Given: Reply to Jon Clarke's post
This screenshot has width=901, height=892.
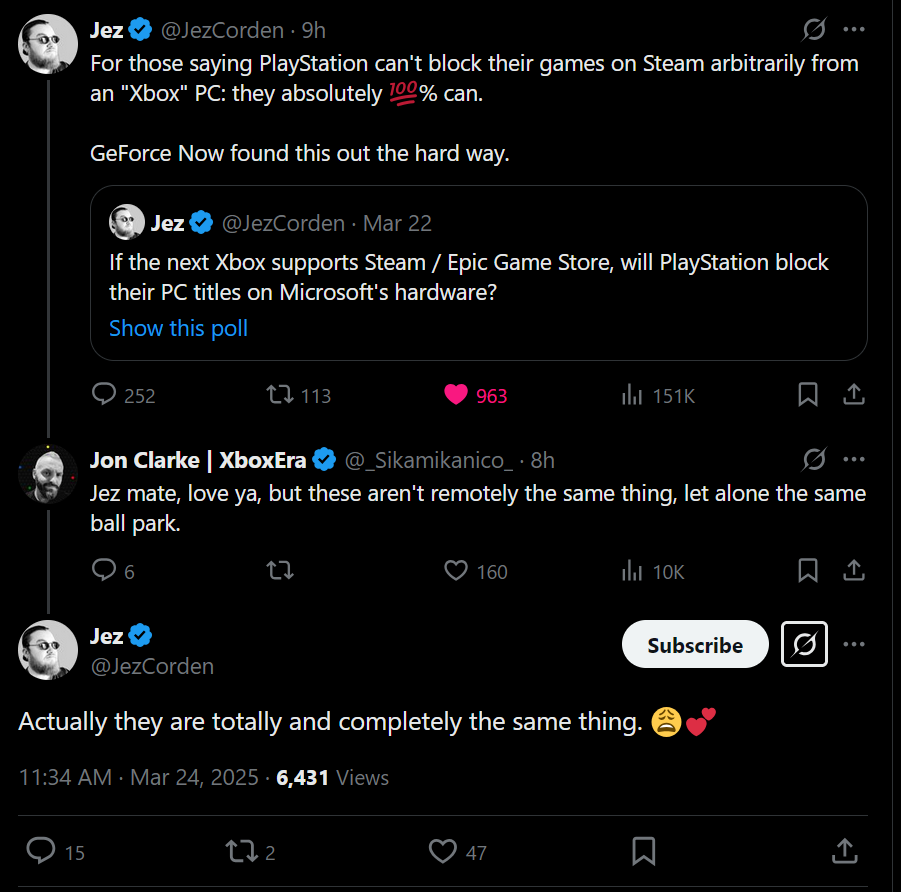Looking at the screenshot, I should pyautogui.click(x=105, y=571).
